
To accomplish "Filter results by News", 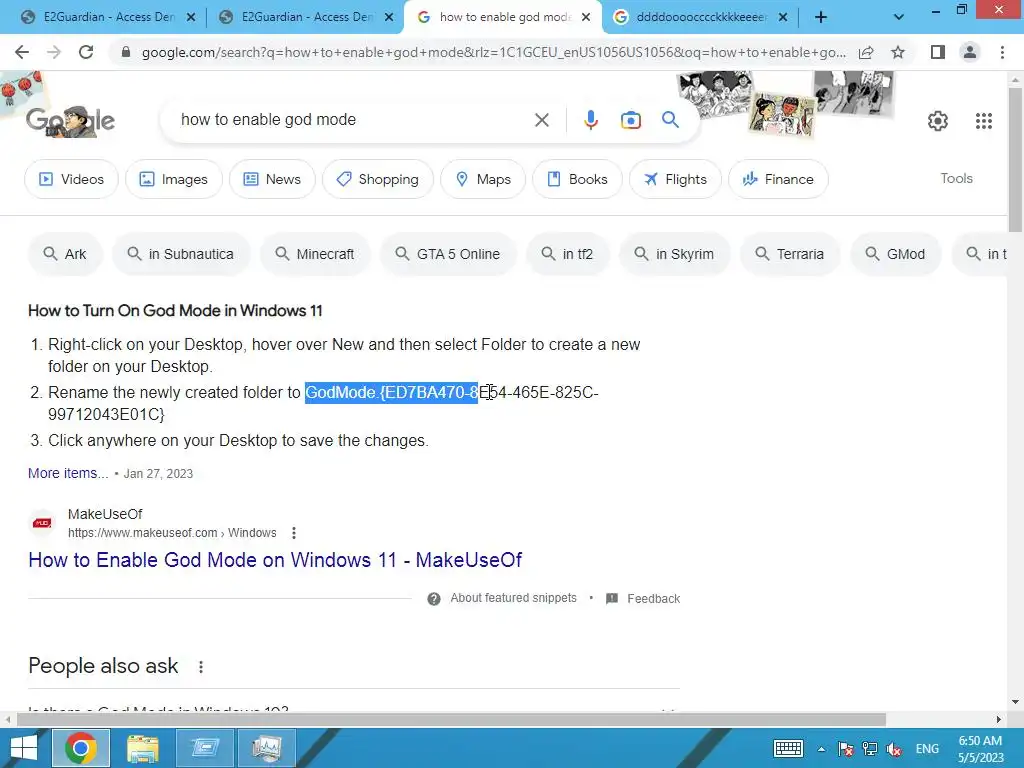I will (272, 179).
